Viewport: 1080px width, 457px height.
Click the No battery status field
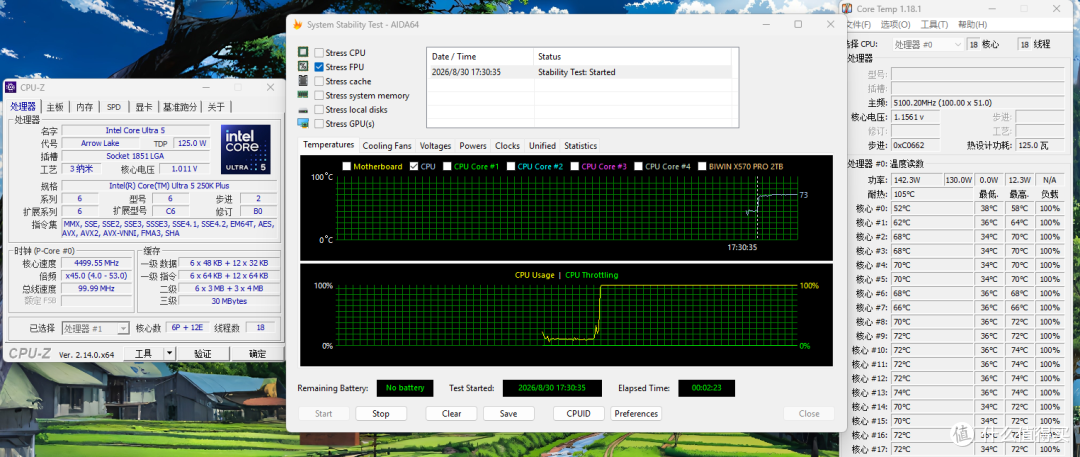(405, 388)
